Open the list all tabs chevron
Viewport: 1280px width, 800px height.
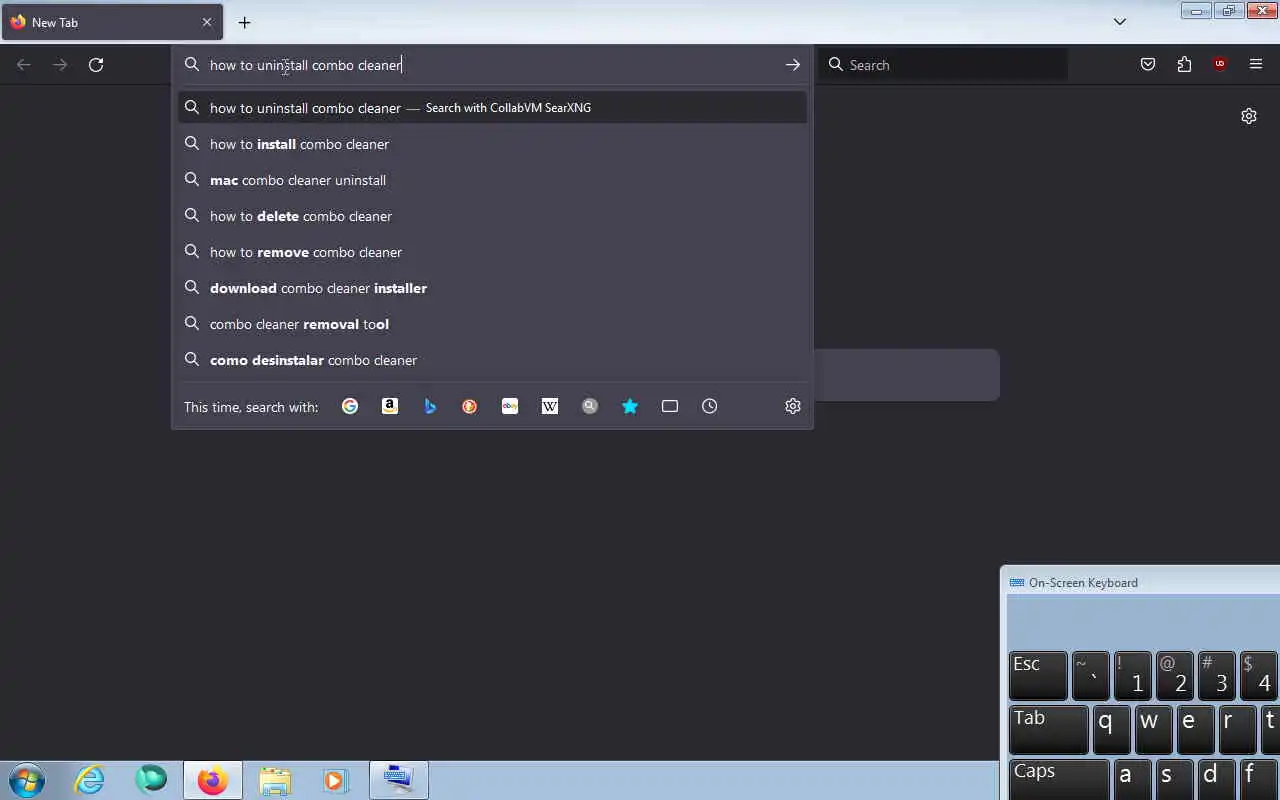1120,22
